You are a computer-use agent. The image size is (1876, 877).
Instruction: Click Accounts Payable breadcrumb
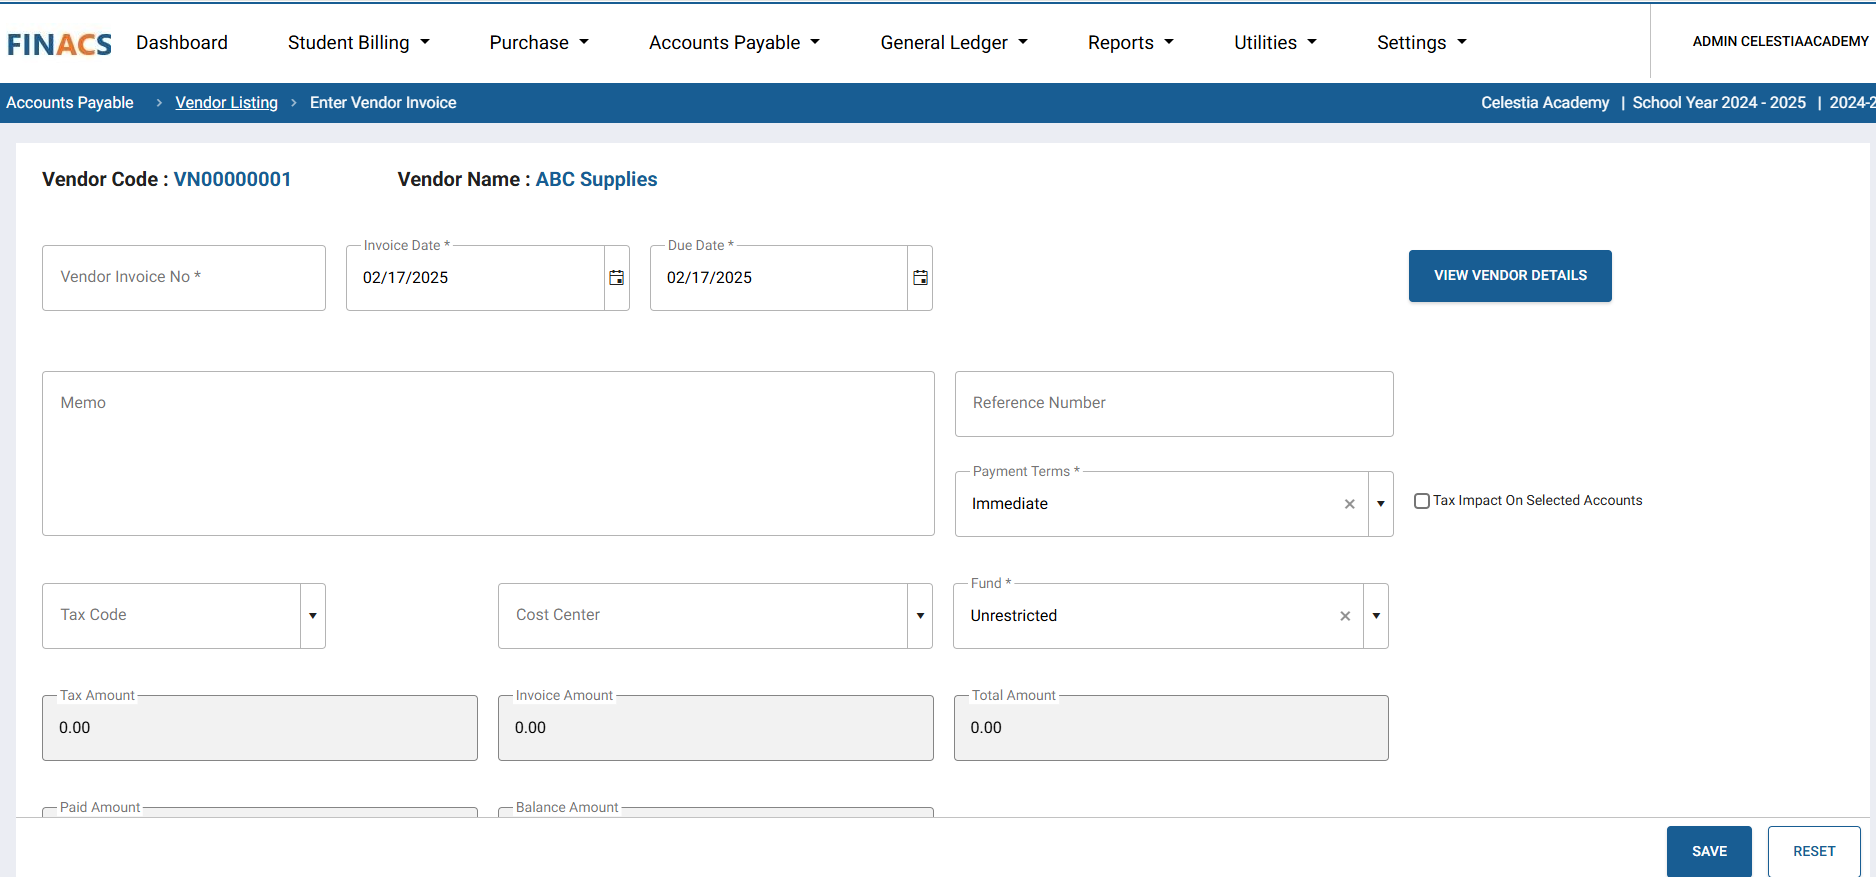(x=70, y=103)
